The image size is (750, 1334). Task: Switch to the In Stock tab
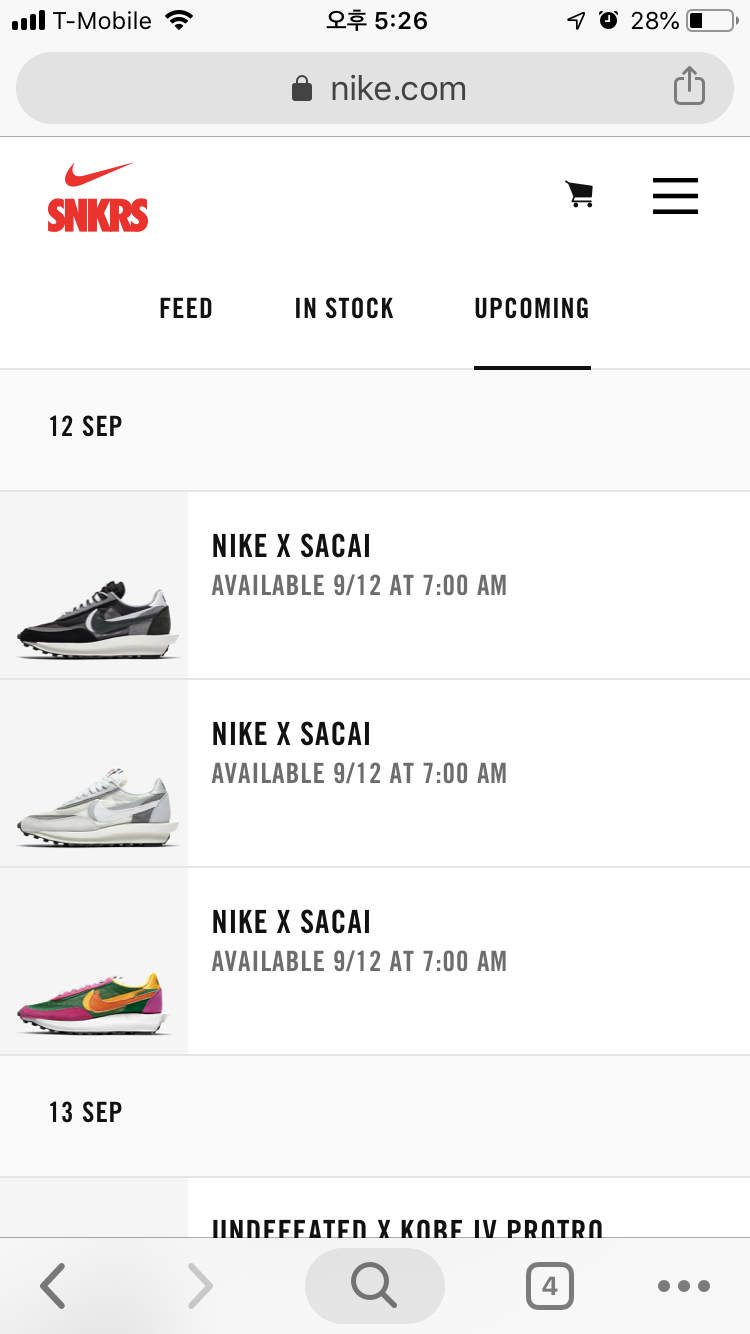pos(344,308)
